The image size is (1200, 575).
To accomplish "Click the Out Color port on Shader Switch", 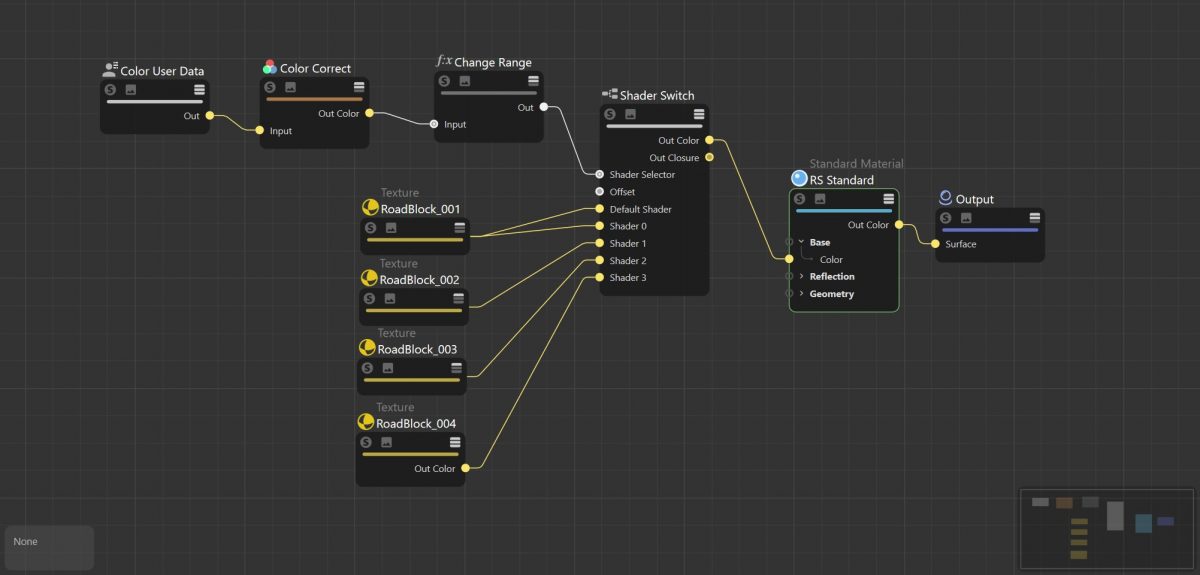I will [709, 141].
